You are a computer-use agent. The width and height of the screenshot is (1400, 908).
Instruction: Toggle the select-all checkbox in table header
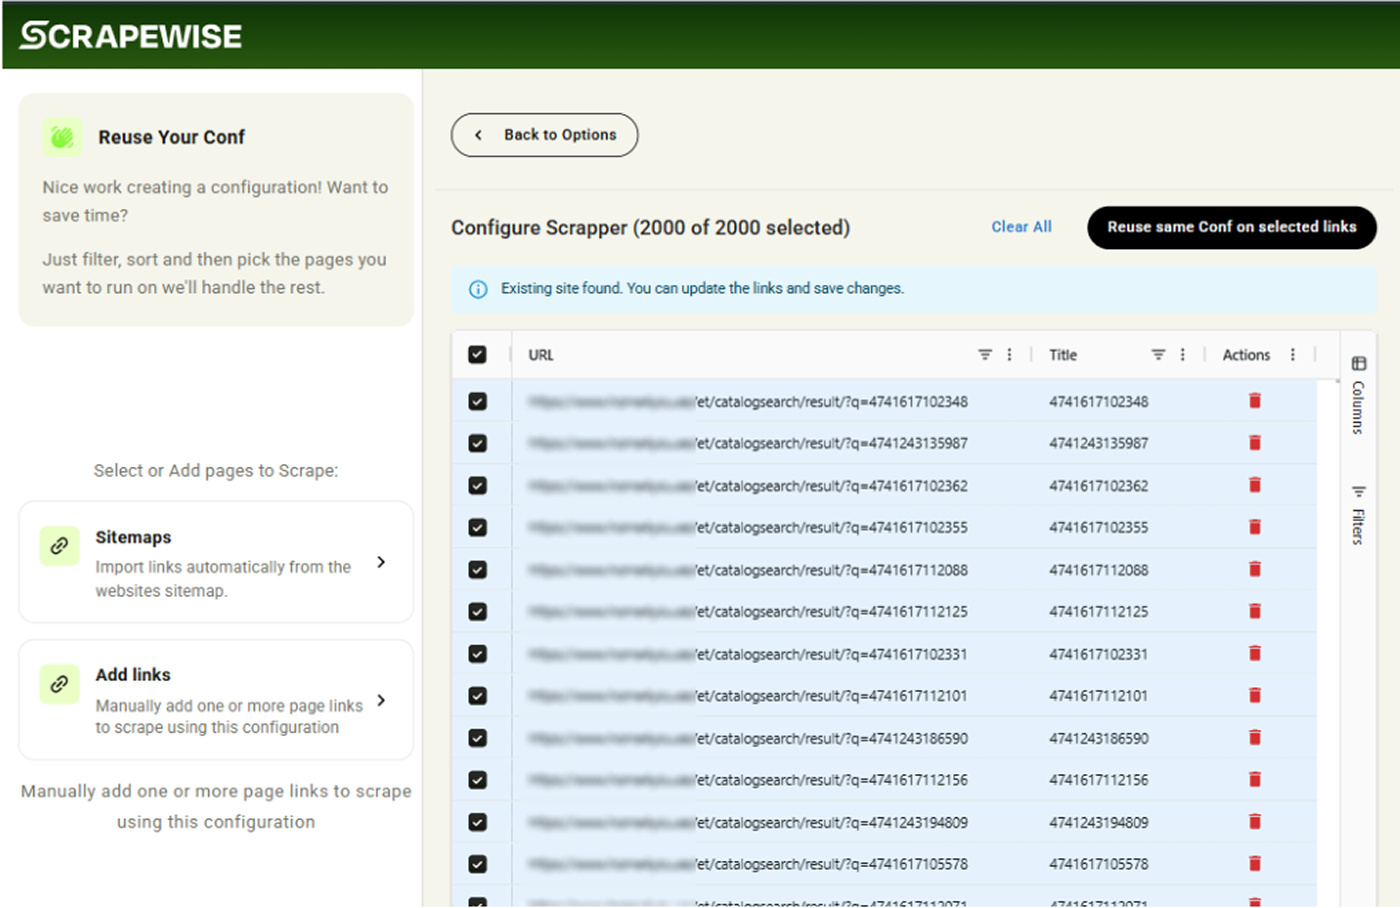(x=478, y=355)
